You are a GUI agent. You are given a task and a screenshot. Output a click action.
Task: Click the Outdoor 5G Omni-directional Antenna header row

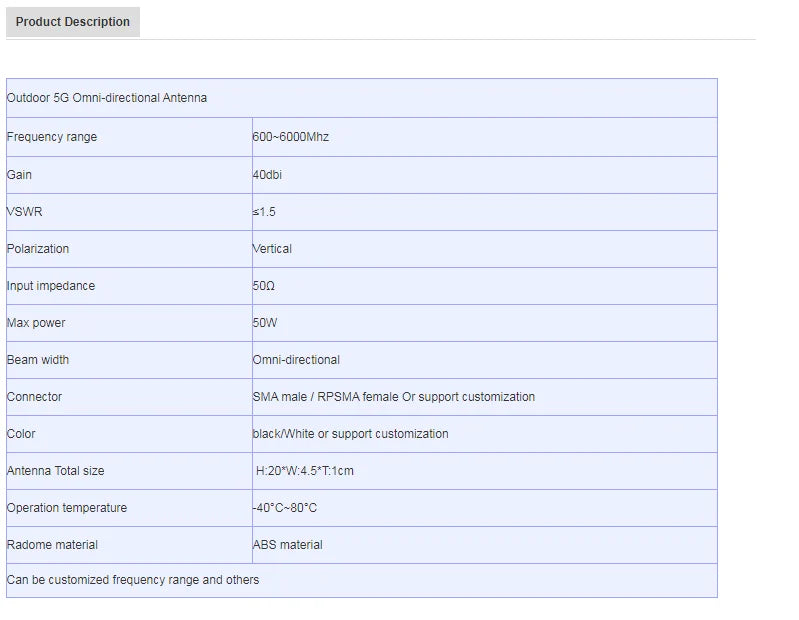tap(361, 98)
